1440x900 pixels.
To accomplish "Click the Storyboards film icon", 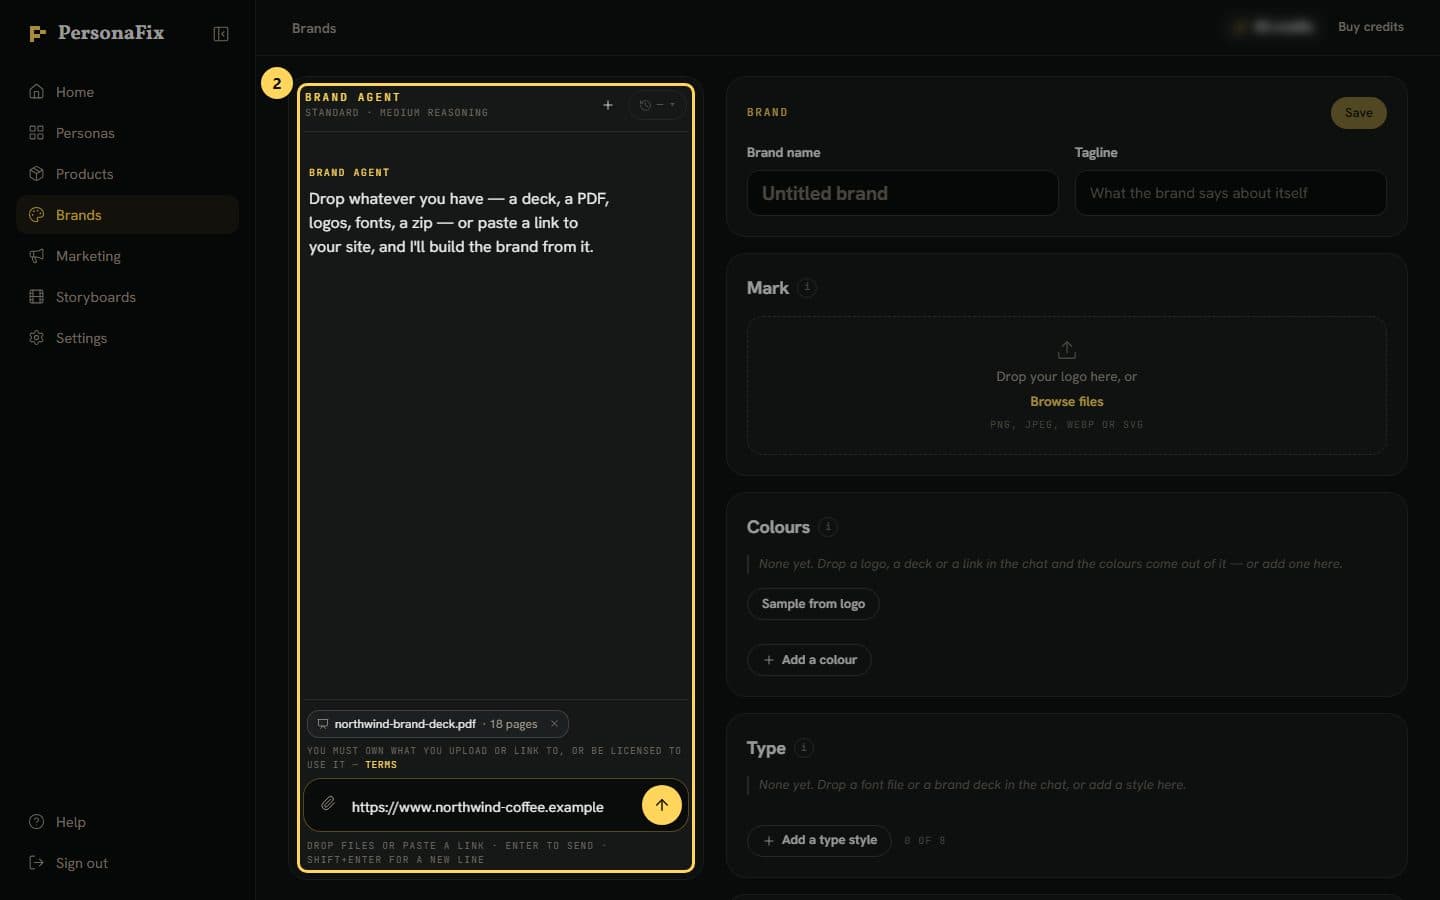I will (37, 297).
